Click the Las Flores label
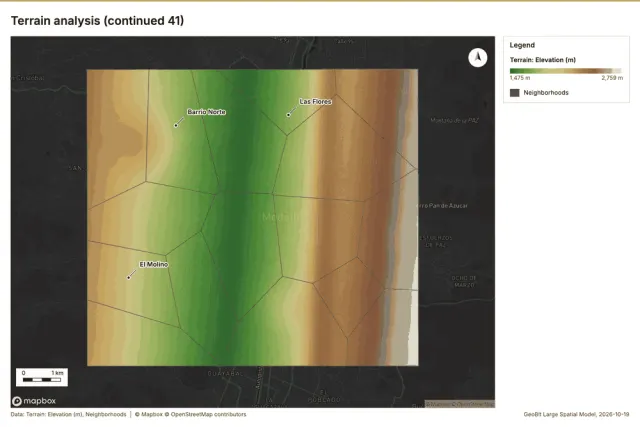The width and height of the screenshot is (640, 427). [315, 101]
